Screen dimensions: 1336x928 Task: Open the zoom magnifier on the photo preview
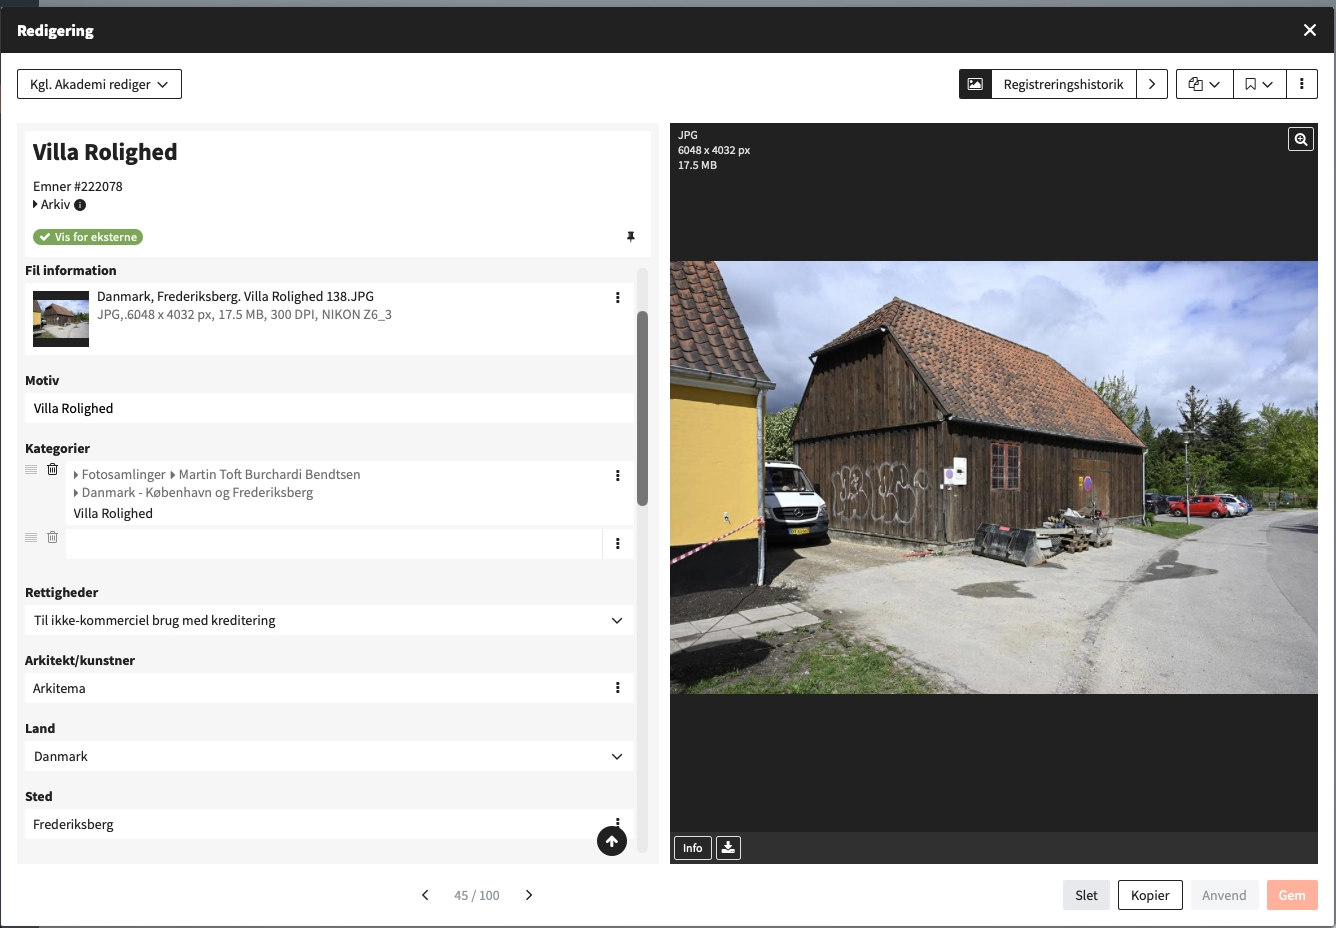pyautogui.click(x=1301, y=139)
